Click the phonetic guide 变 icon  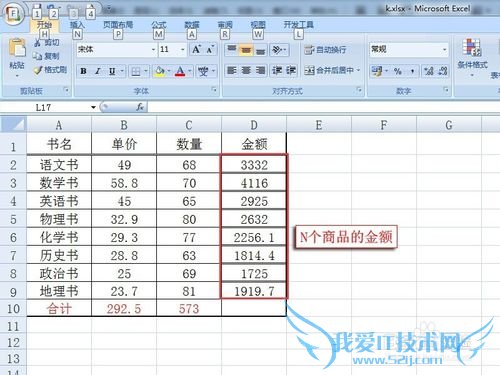pyautogui.click(x=203, y=71)
